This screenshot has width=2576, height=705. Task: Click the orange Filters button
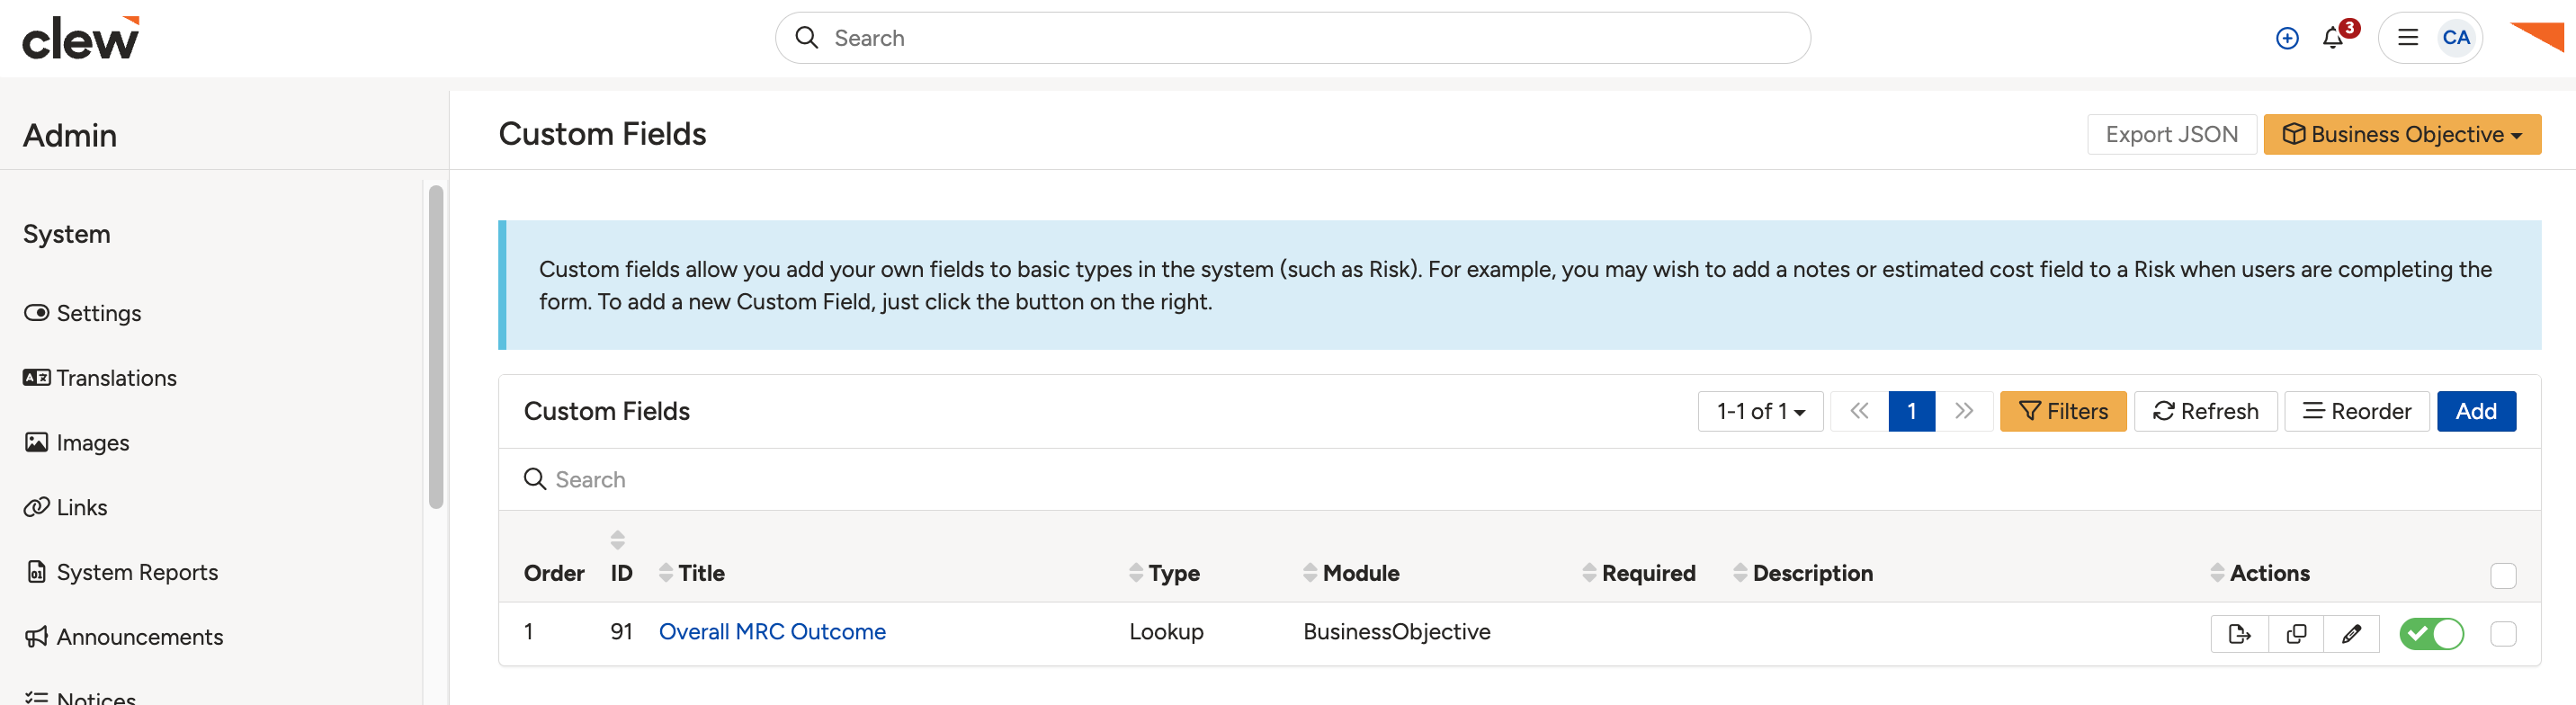[x=2062, y=411]
